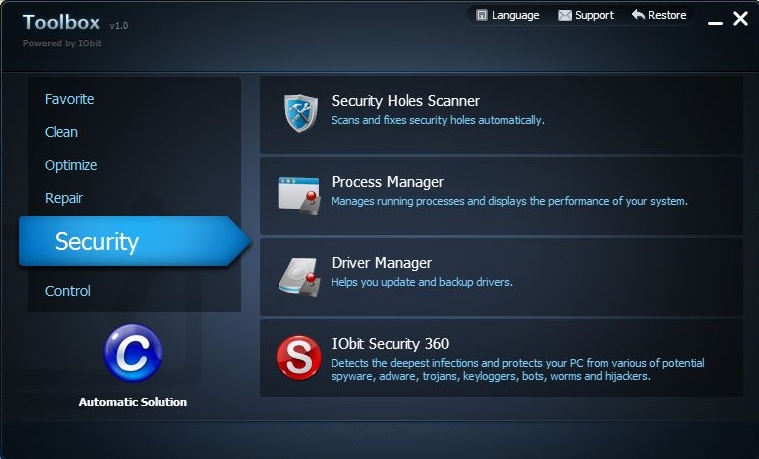Image resolution: width=759 pixels, height=459 pixels.
Task: Go to the Repair category
Action: (x=64, y=199)
